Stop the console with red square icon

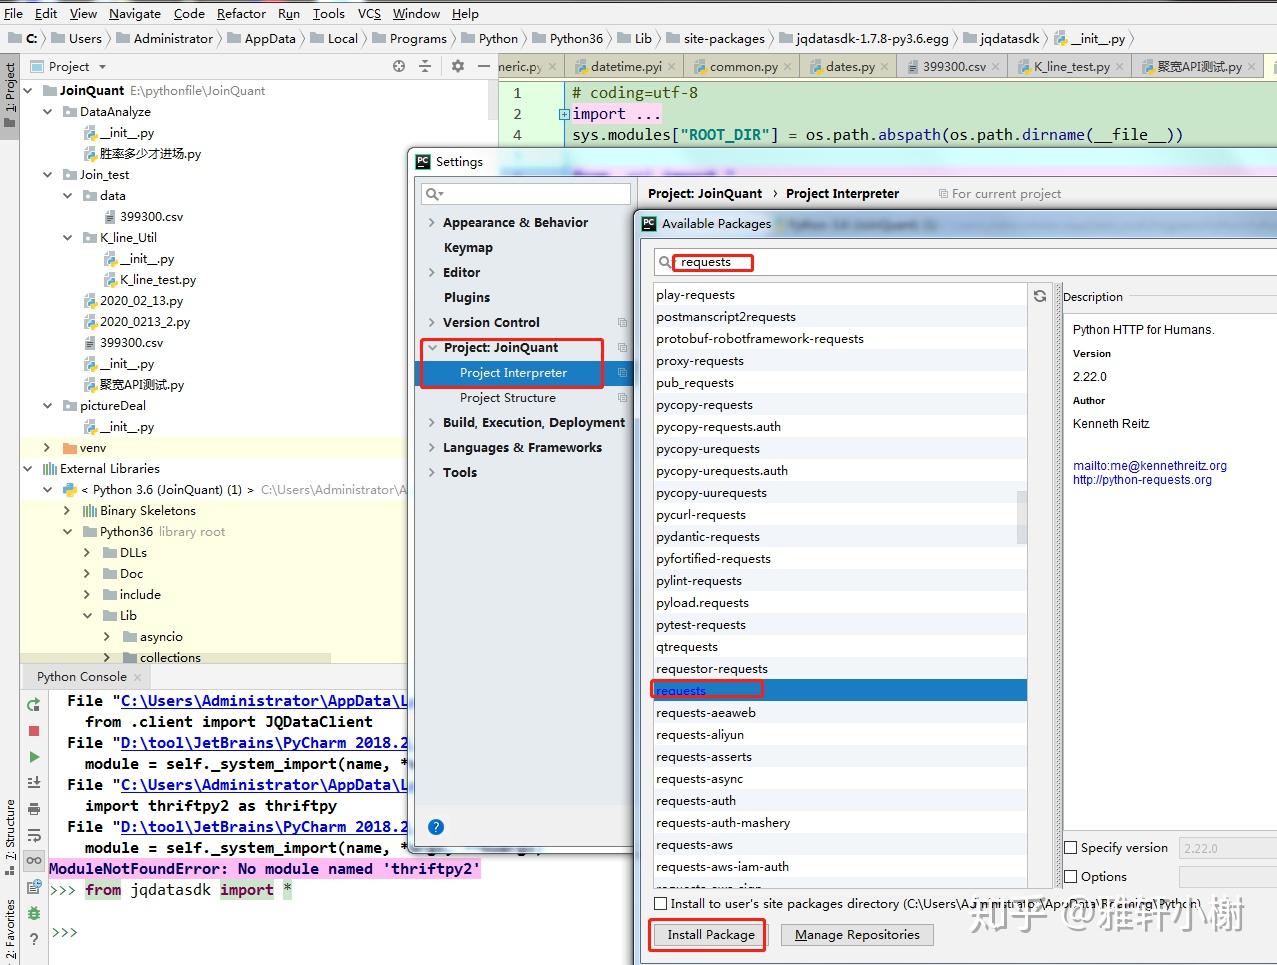point(34,731)
